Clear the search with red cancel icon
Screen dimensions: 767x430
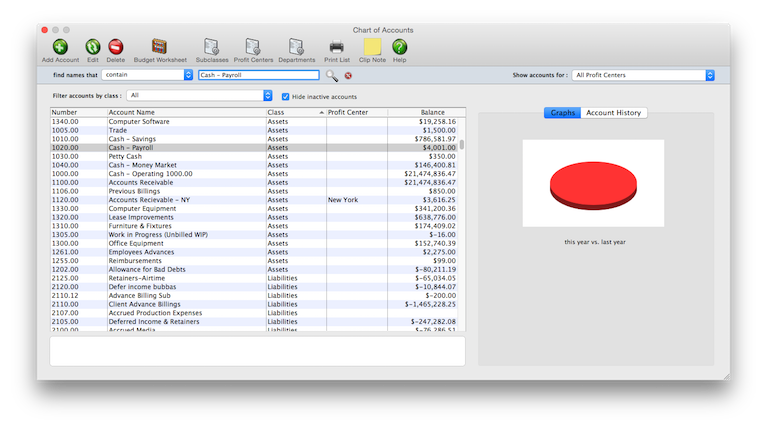coord(348,75)
